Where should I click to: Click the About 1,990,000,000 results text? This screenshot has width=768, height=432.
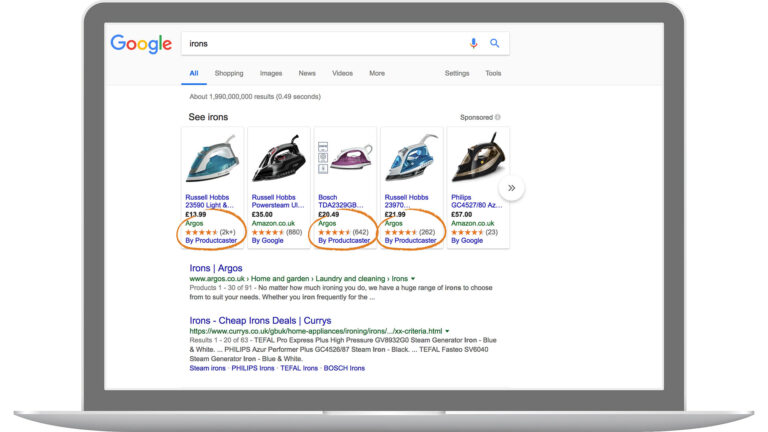point(255,96)
